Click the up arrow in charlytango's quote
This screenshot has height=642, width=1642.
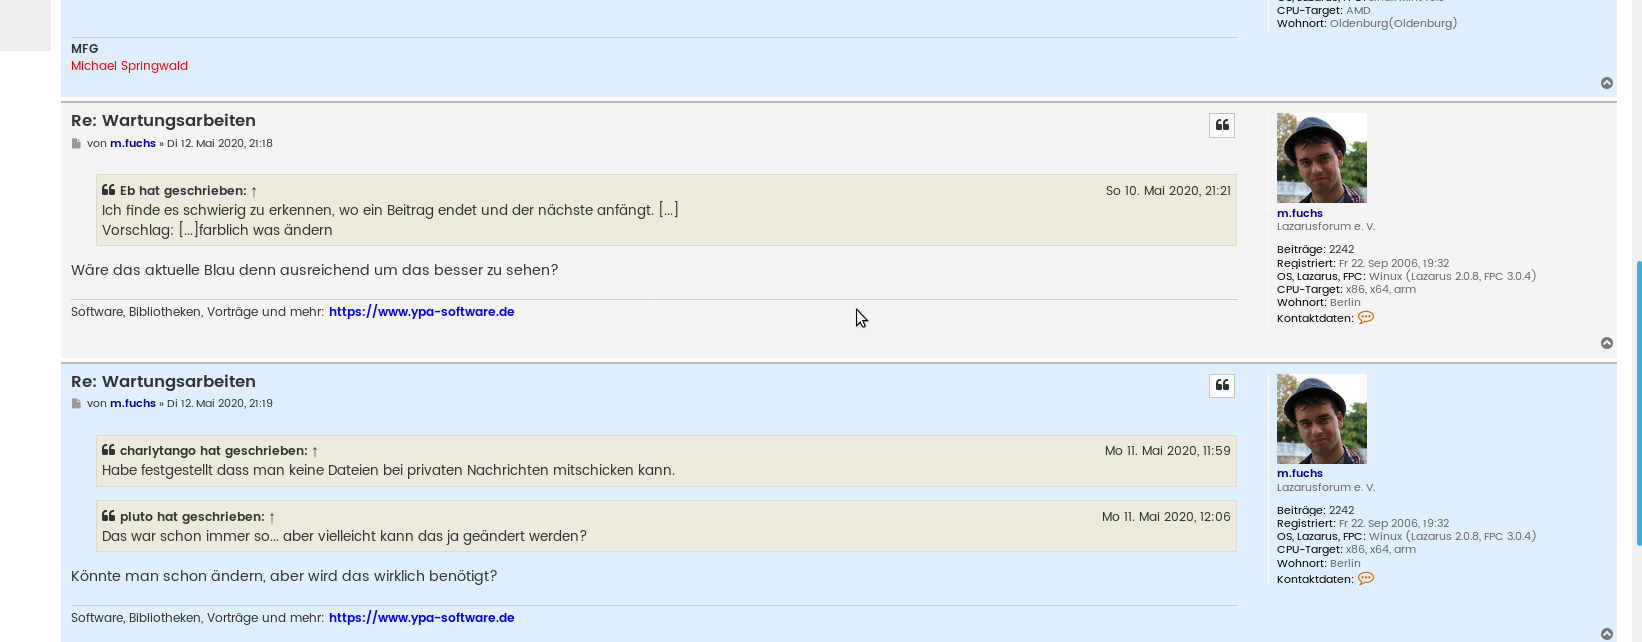[315, 451]
